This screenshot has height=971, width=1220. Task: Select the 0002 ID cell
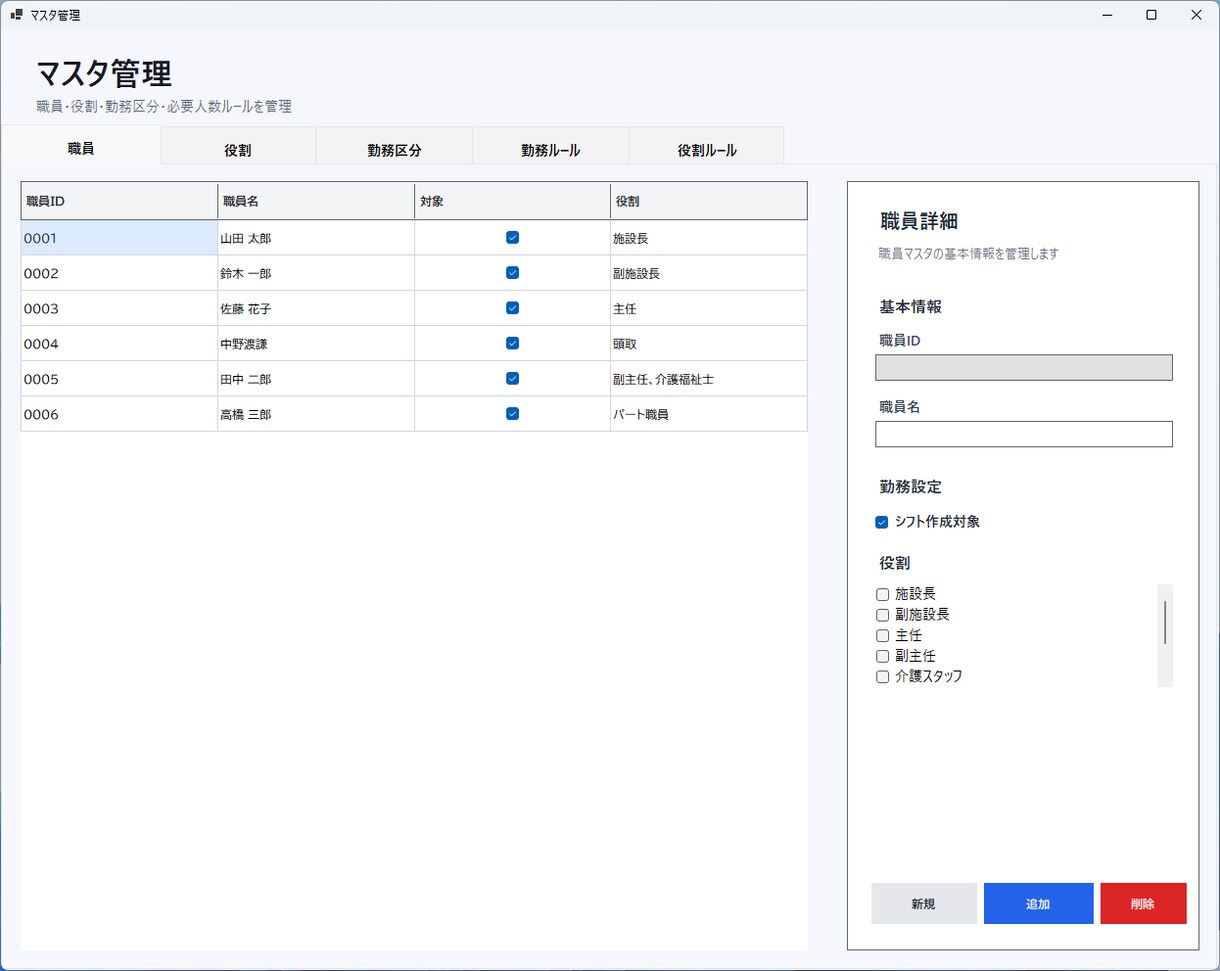[119, 273]
